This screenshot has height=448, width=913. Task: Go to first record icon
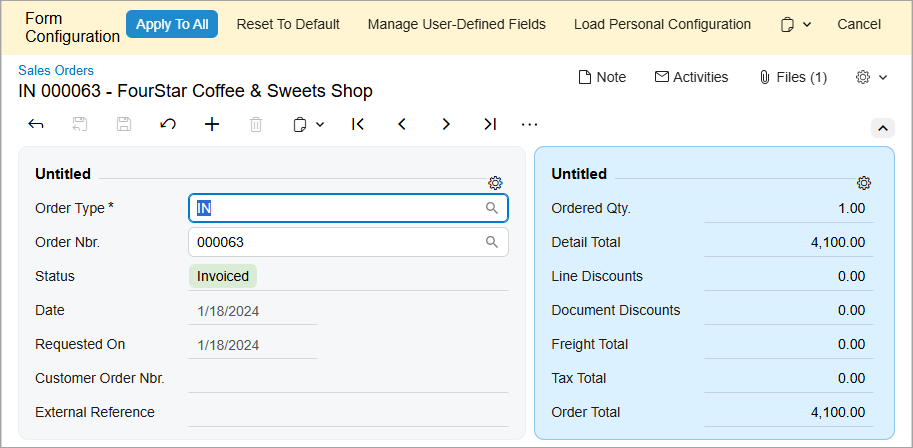(x=358, y=124)
